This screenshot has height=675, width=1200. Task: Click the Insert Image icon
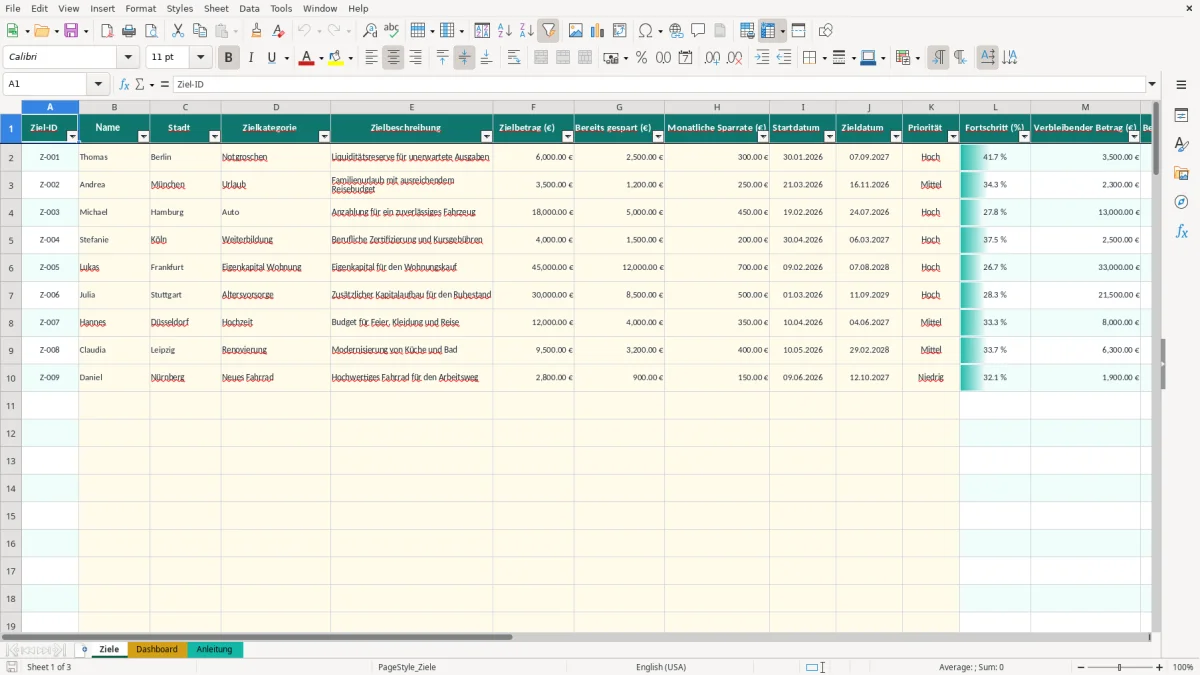[x=575, y=31]
